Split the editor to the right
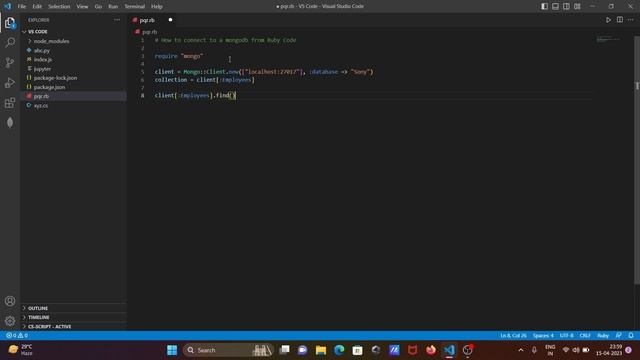The height and width of the screenshot is (360, 640). pyautogui.click(x=620, y=20)
